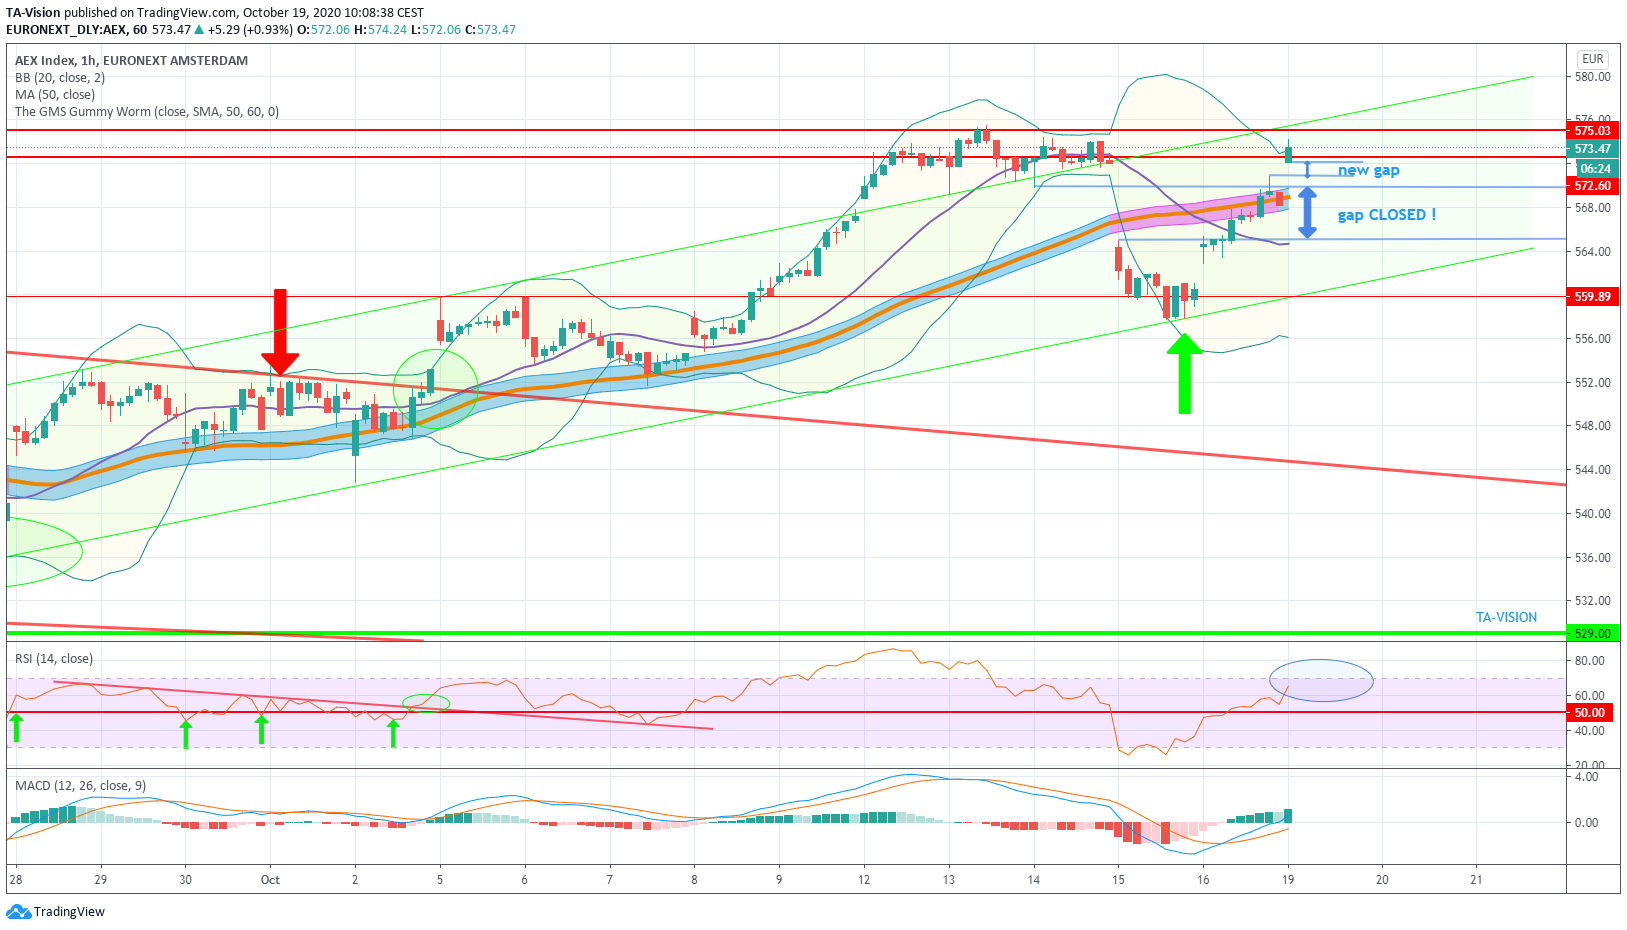
Task: Click date 19 on the time axis
Action: coord(1288,880)
